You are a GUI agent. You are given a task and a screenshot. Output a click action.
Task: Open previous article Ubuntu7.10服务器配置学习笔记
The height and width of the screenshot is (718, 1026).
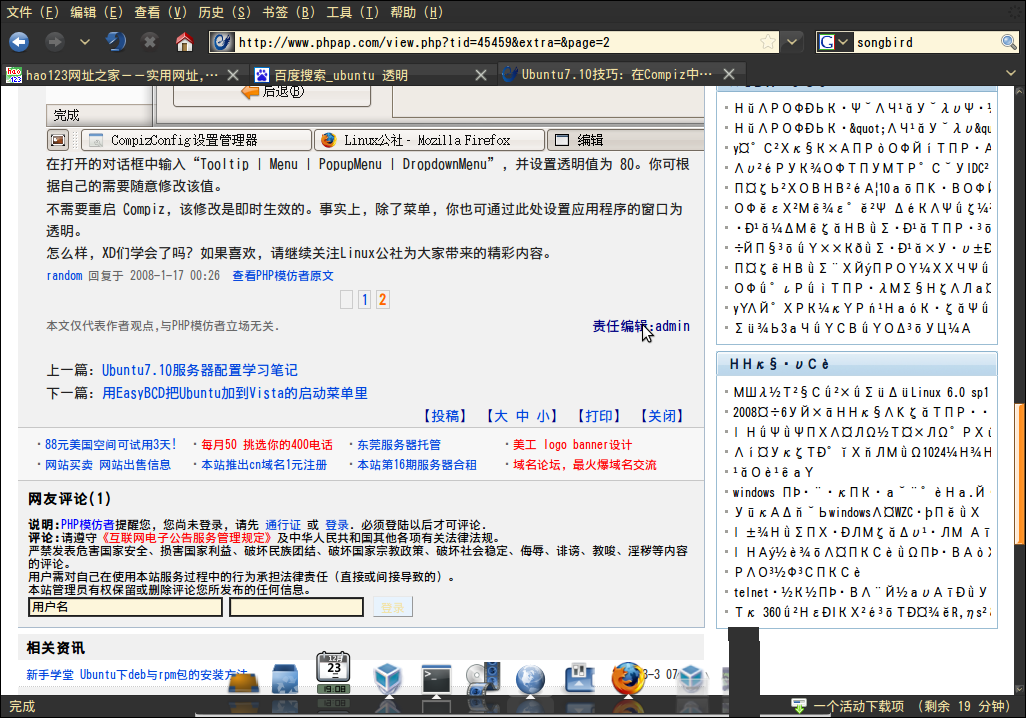(x=200, y=370)
